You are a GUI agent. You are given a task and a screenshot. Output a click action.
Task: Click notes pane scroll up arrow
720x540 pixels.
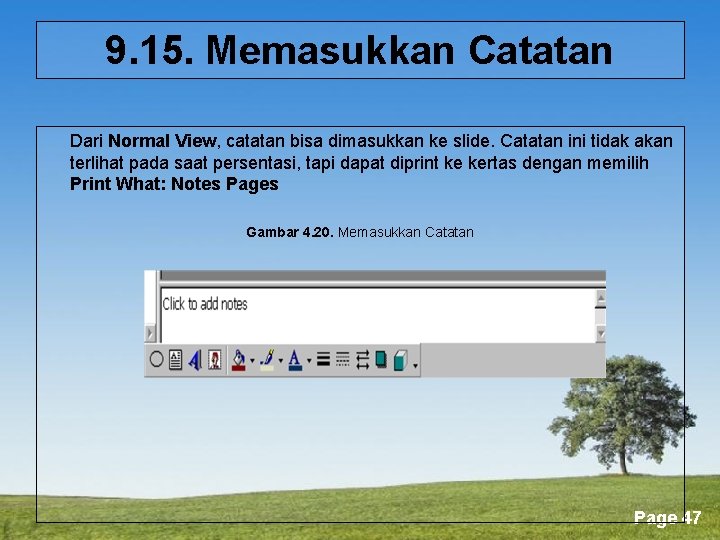click(x=601, y=298)
